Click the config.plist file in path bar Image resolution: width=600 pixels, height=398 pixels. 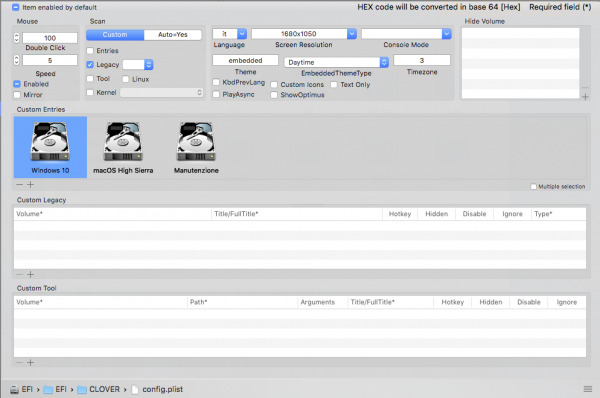pos(157,389)
